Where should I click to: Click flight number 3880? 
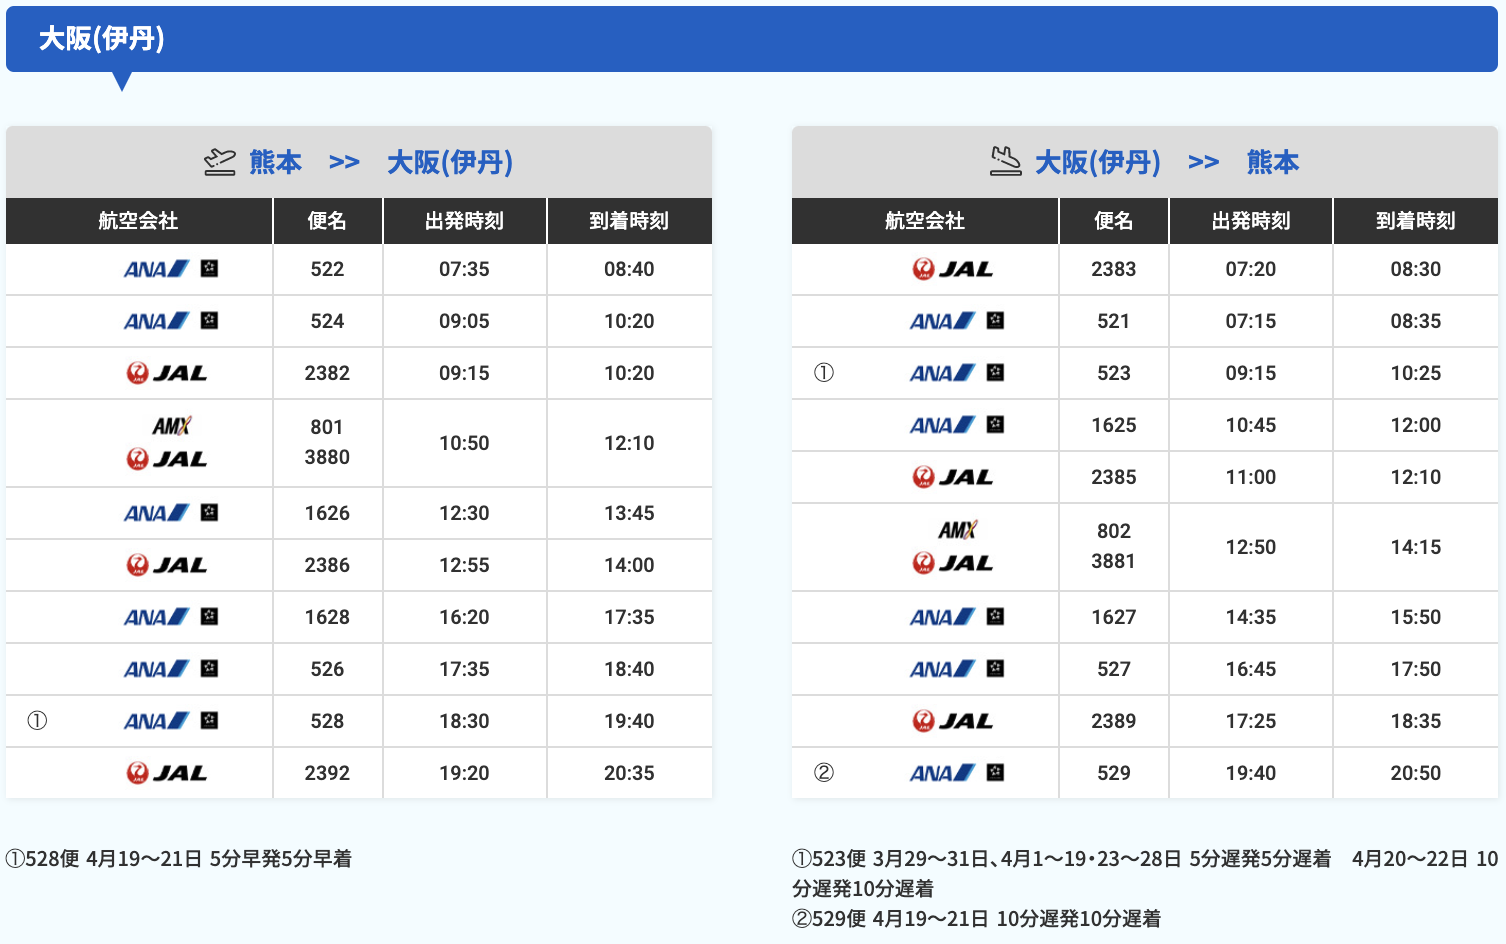point(327,457)
